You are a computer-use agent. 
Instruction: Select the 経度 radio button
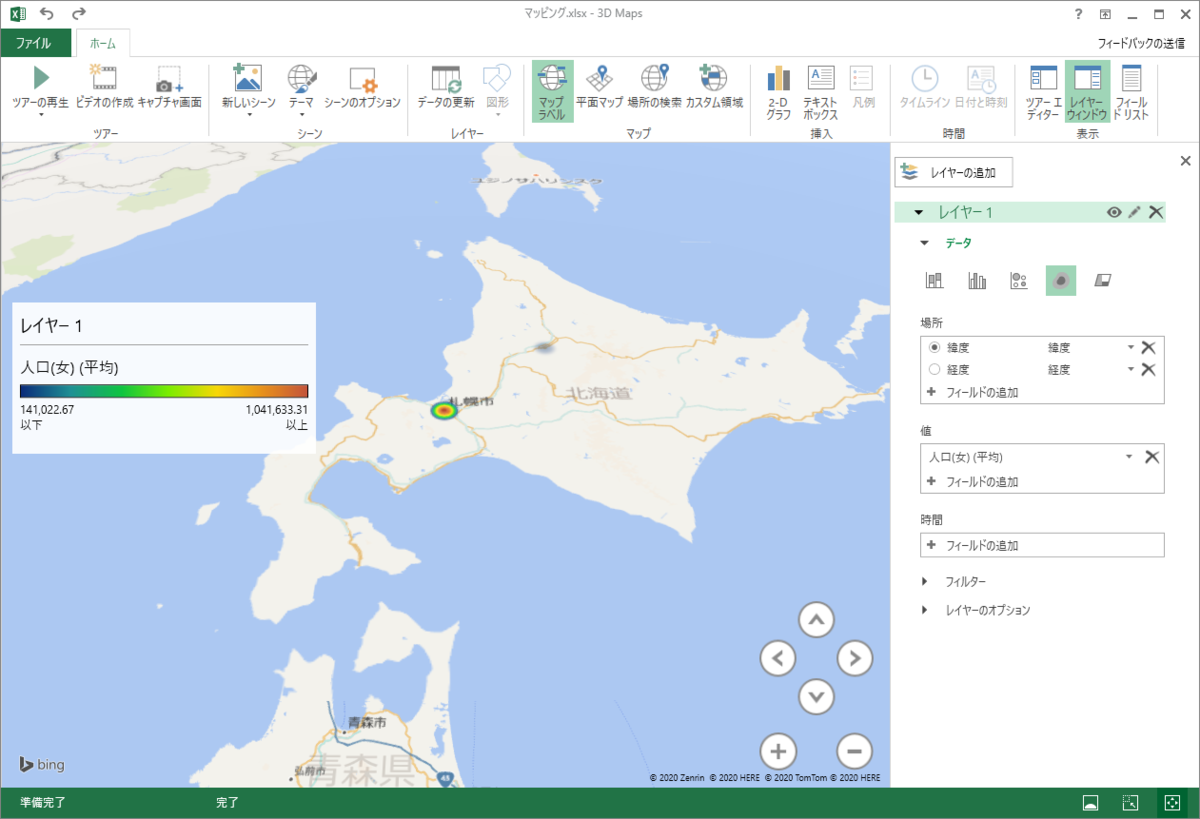935,369
